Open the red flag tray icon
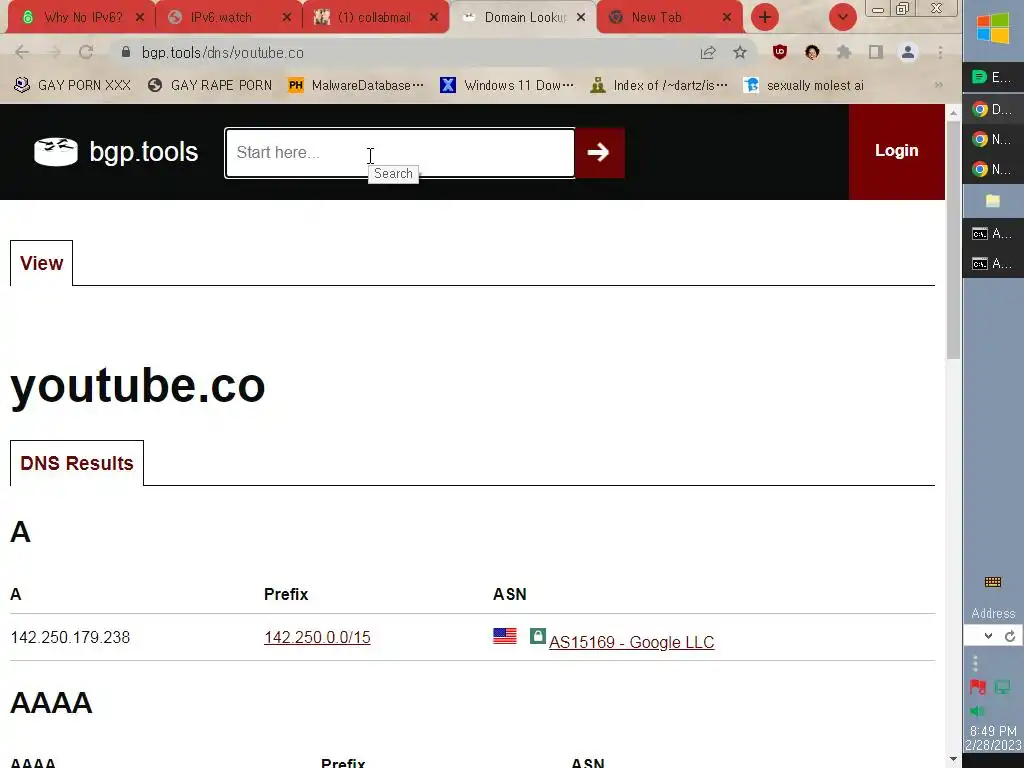The height and width of the screenshot is (768, 1024). point(978,687)
